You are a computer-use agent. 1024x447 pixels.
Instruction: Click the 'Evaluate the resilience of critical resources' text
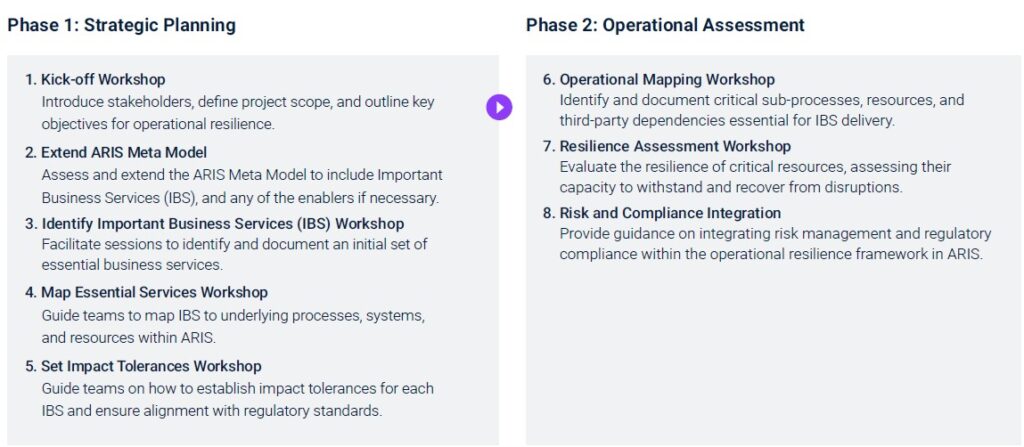point(755,177)
